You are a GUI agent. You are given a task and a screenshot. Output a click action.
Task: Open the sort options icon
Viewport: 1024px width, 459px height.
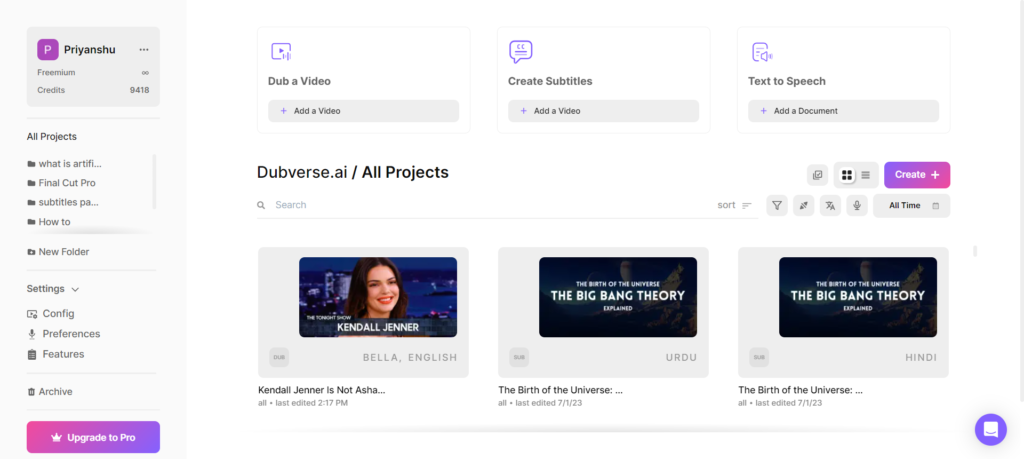pyautogui.click(x=747, y=205)
